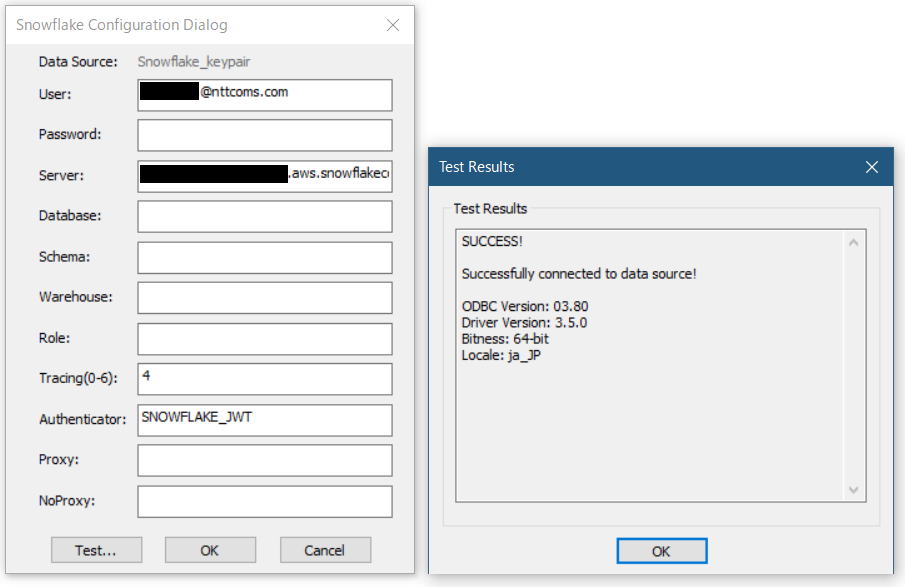The height and width of the screenshot is (587, 905).
Task: Select the 'Locale: ja_JP' line
Action: [x=501, y=355]
